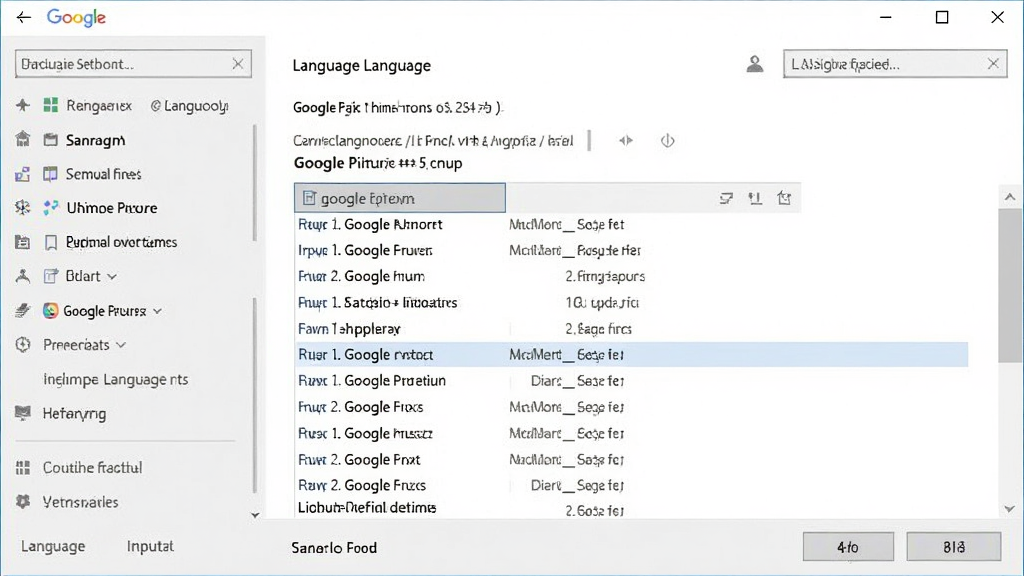Open the Language tab at bottom left
Screen dimensions: 1024x576
coord(53,547)
